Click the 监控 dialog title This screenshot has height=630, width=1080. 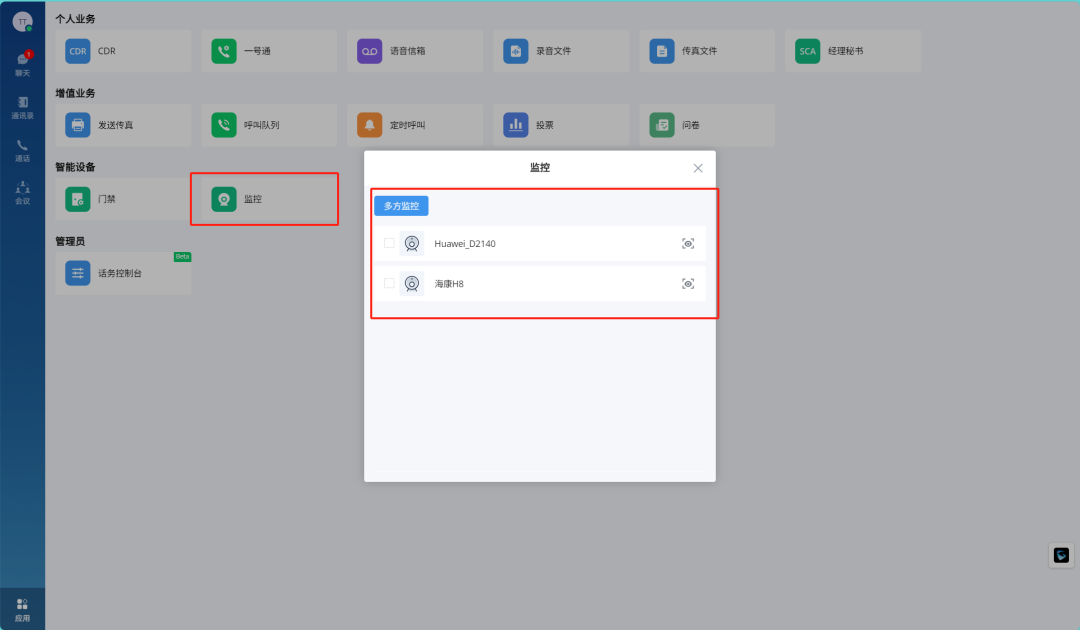tap(540, 167)
